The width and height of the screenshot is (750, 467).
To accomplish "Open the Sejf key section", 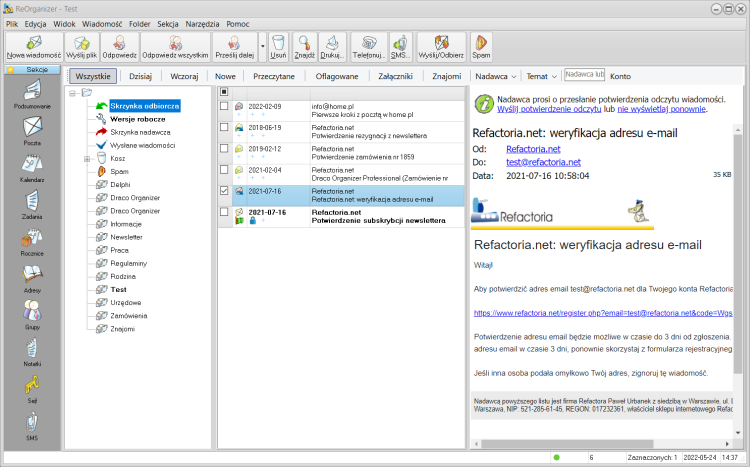I will (32, 389).
